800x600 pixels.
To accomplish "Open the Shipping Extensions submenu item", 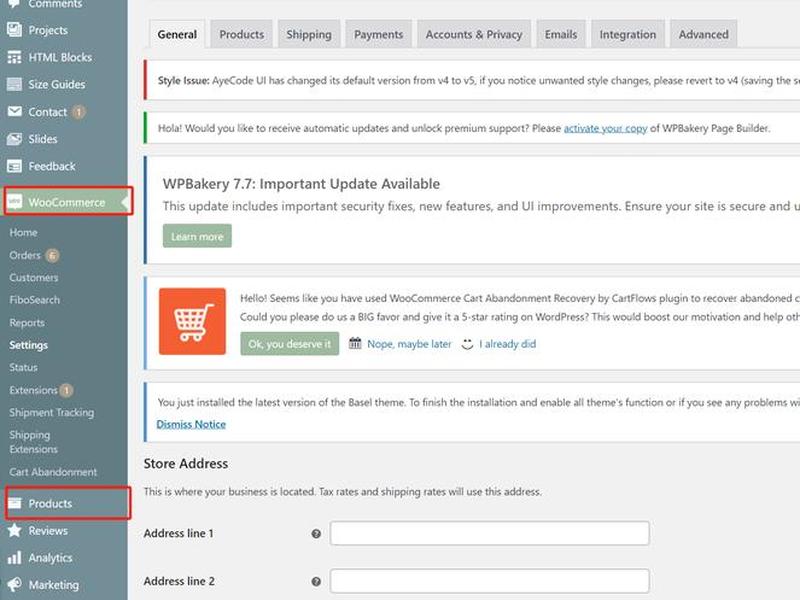I will [x=33, y=442].
